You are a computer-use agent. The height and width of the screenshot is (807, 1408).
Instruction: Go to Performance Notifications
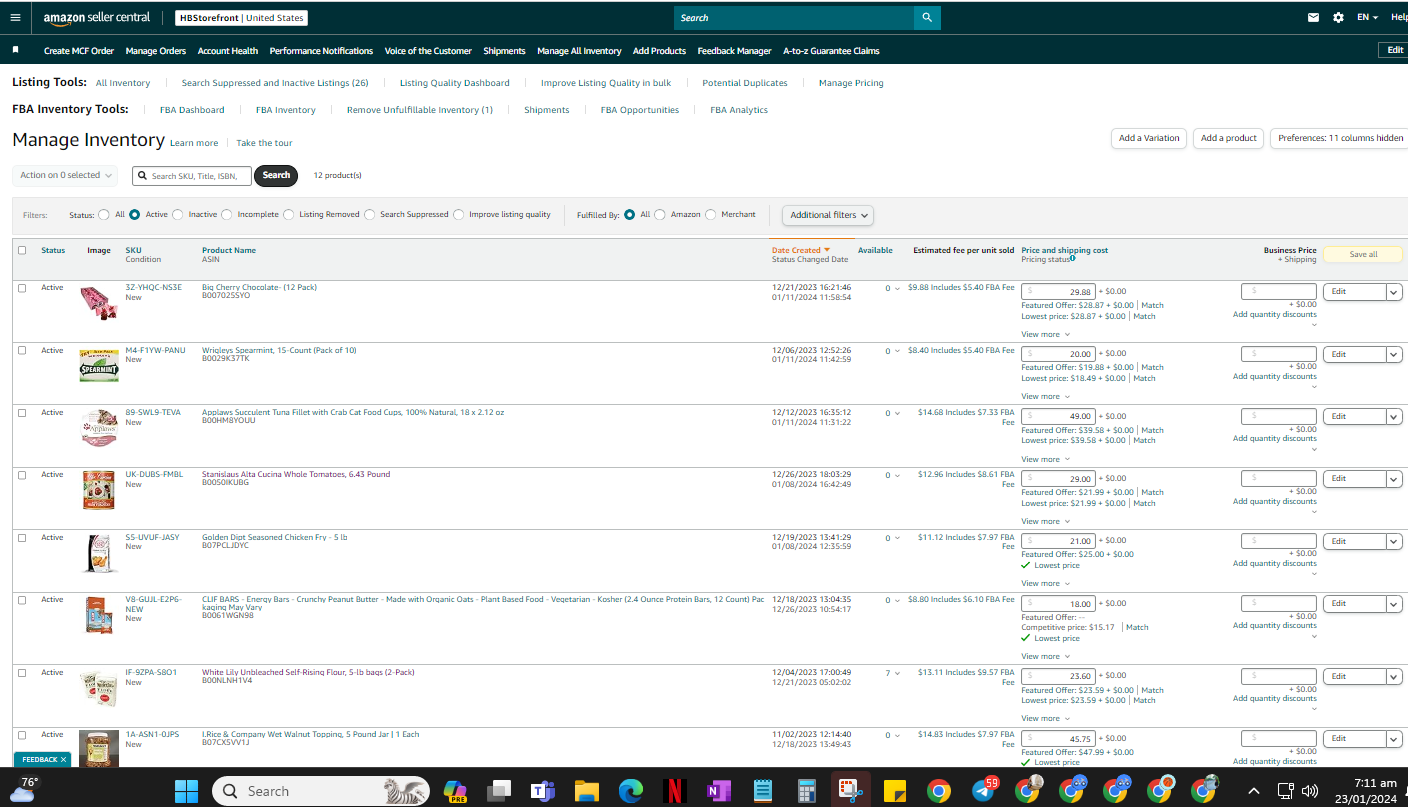pyautogui.click(x=321, y=51)
